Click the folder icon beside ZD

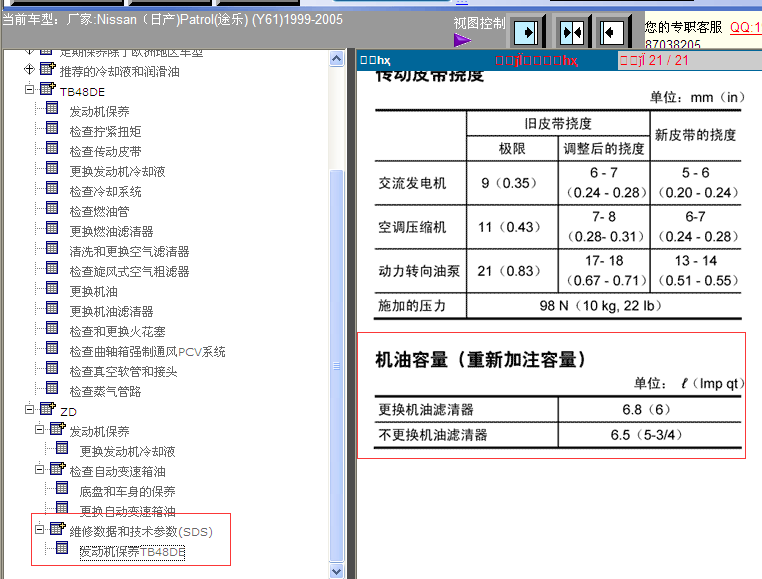tap(48, 408)
